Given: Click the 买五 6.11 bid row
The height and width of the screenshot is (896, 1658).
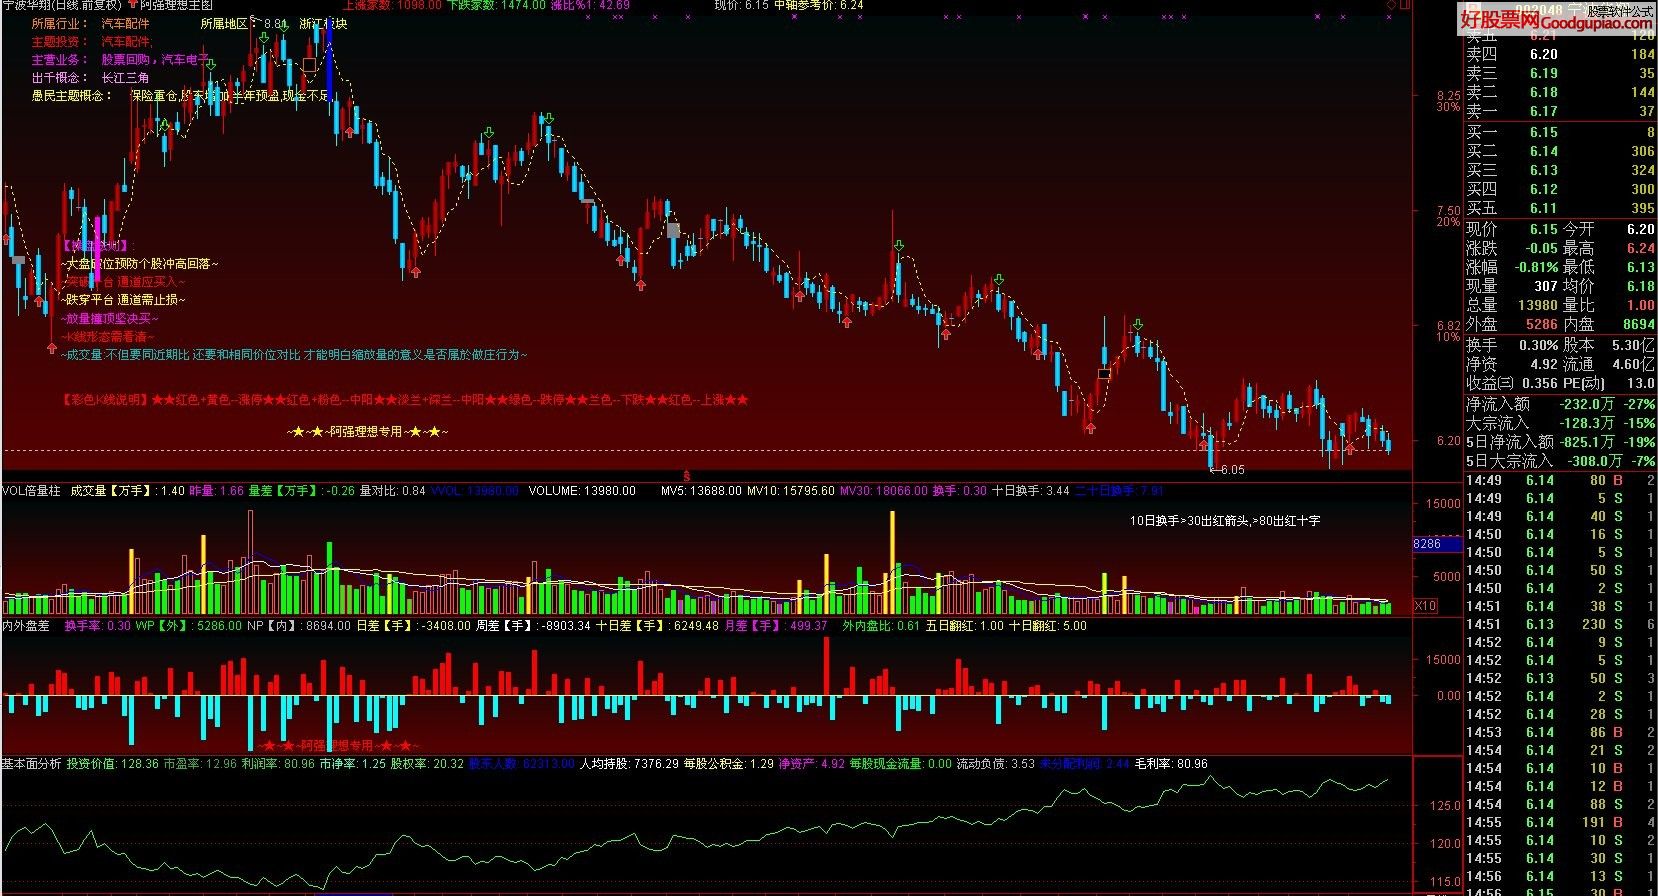Looking at the screenshot, I should click(1561, 208).
